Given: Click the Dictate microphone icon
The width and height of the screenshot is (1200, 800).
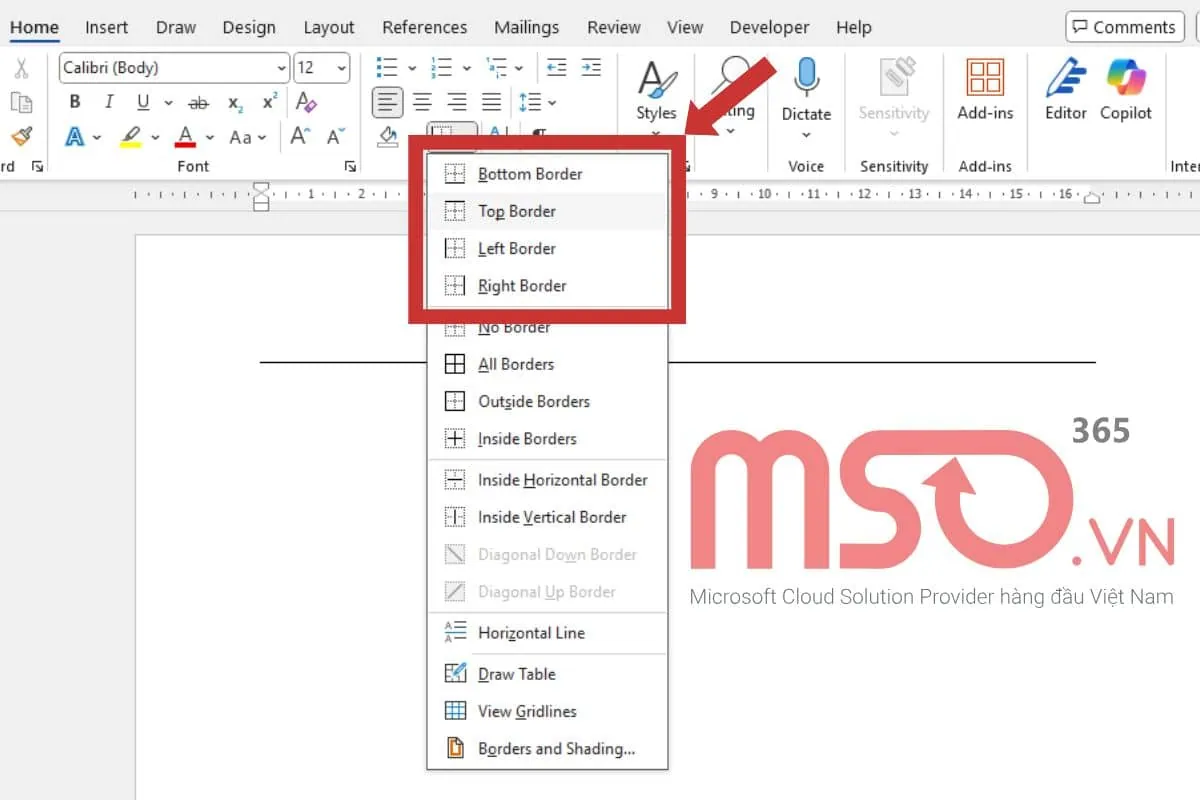Looking at the screenshot, I should (806, 78).
